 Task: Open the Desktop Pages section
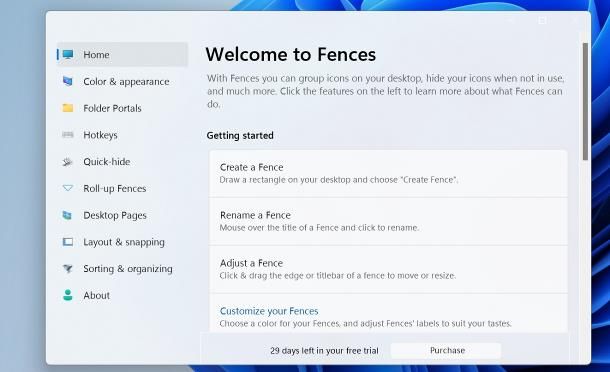point(115,216)
